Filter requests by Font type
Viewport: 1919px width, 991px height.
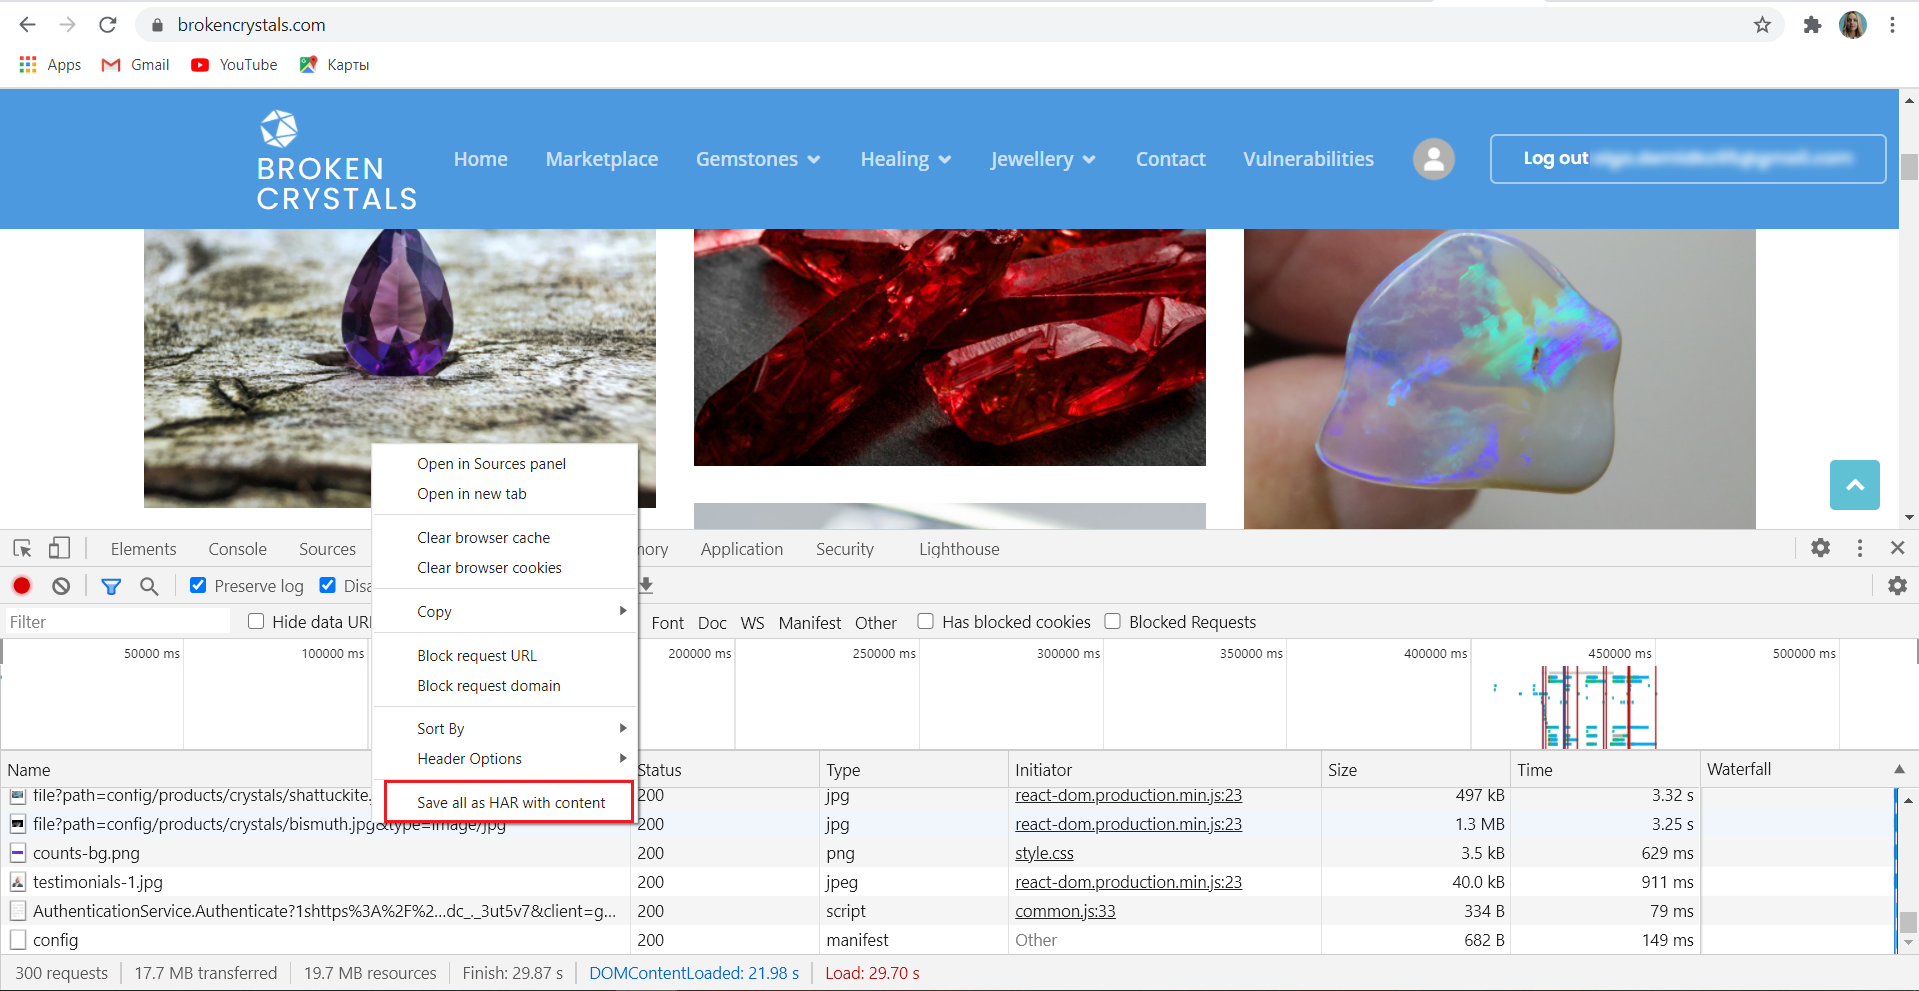[x=667, y=622]
